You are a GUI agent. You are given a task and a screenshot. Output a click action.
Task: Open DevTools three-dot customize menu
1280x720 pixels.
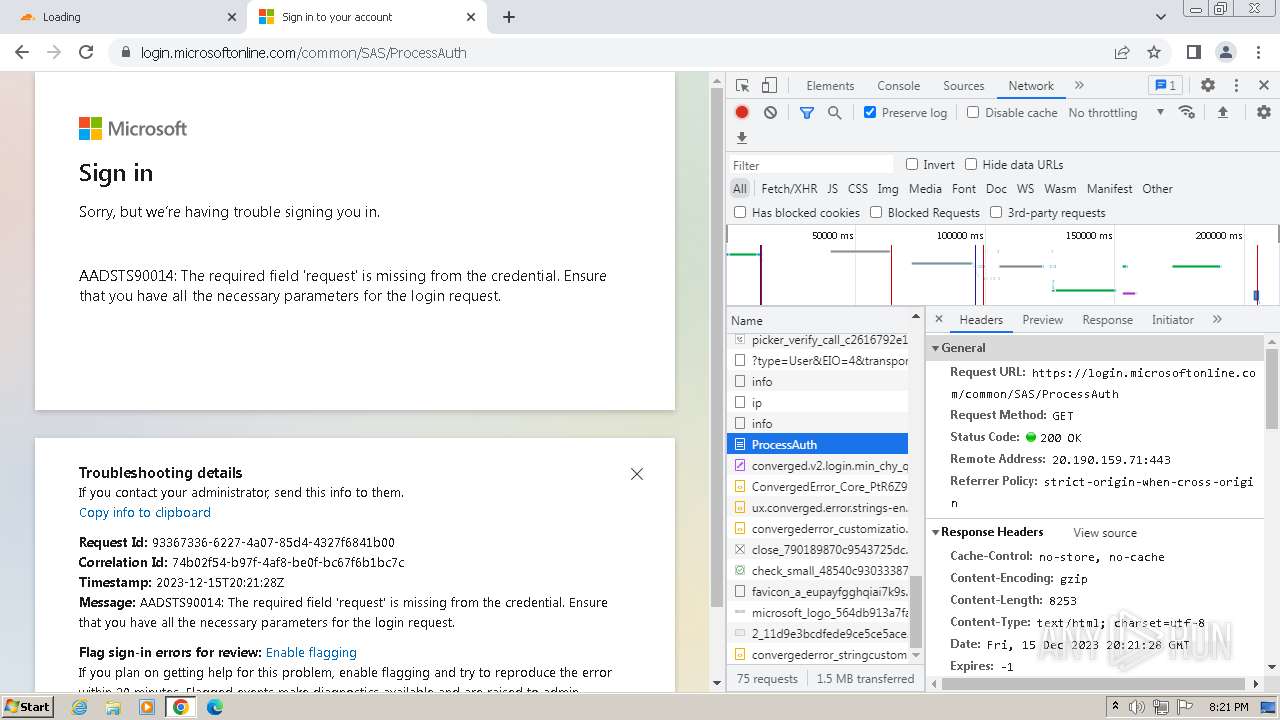[x=1236, y=86]
